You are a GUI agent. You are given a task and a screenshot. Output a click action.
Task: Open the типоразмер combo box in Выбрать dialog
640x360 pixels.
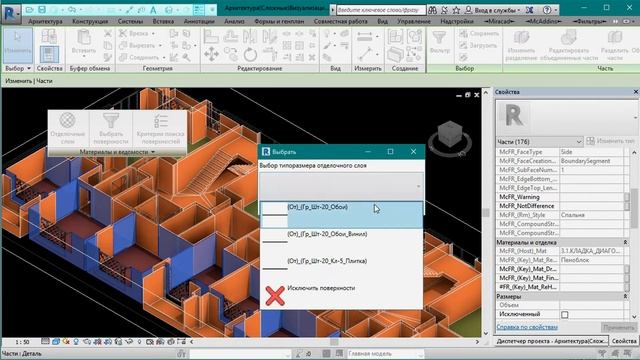[341, 186]
